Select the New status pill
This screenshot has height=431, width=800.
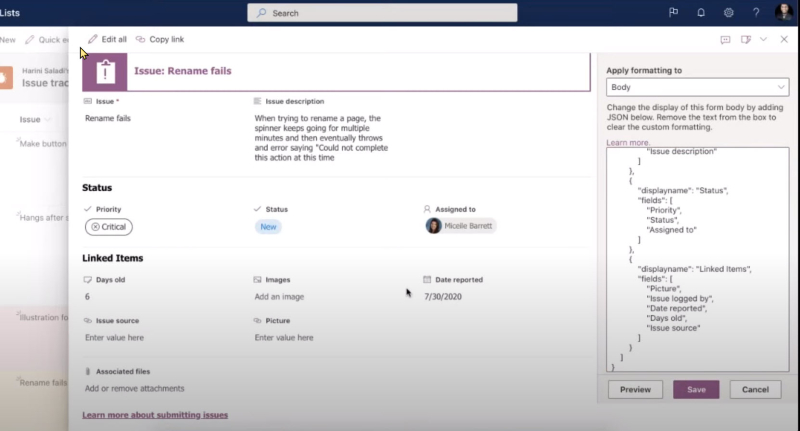[268, 227]
